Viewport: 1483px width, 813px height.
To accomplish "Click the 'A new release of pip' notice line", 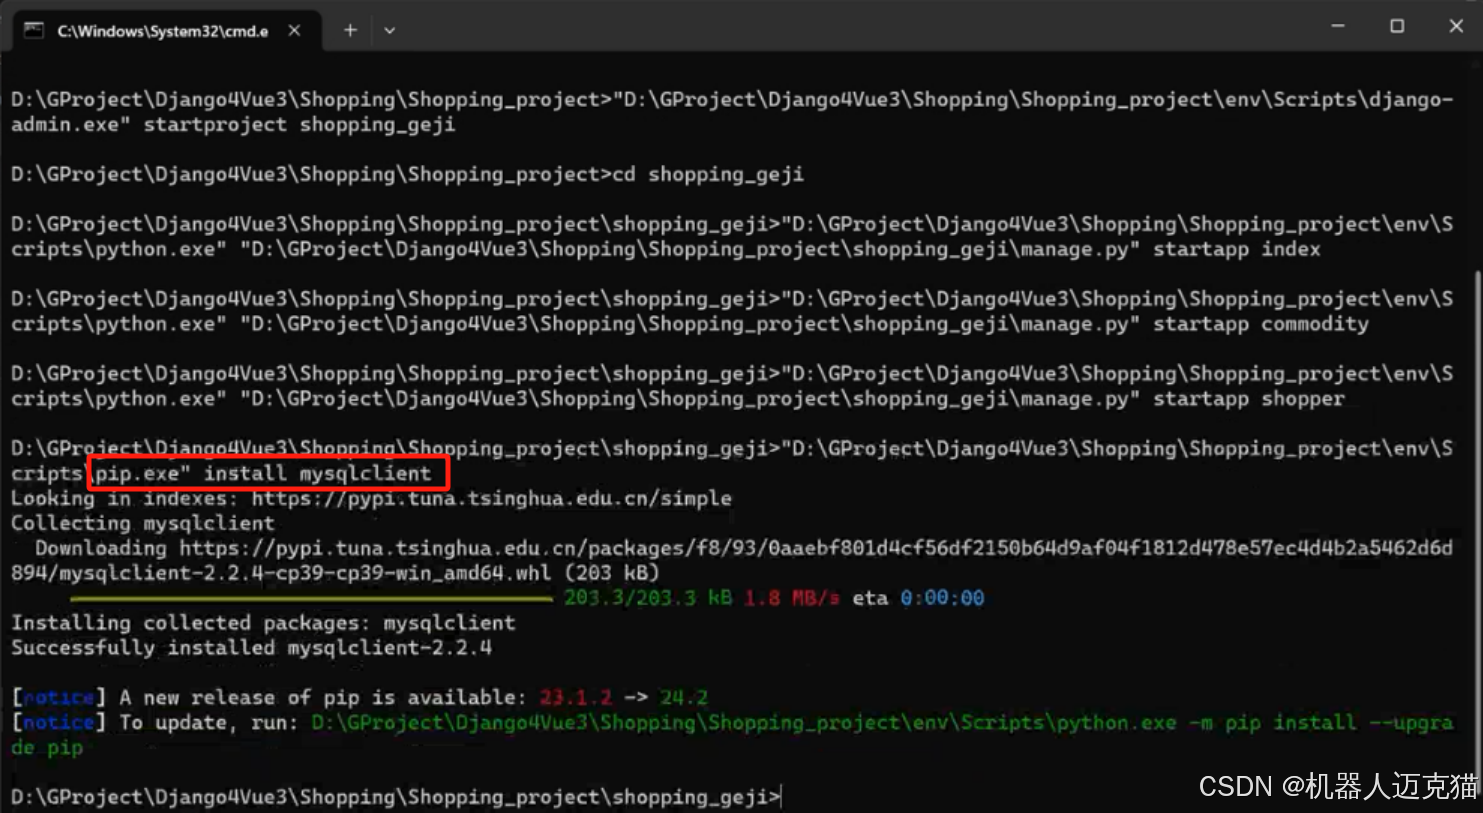I will (359, 698).
